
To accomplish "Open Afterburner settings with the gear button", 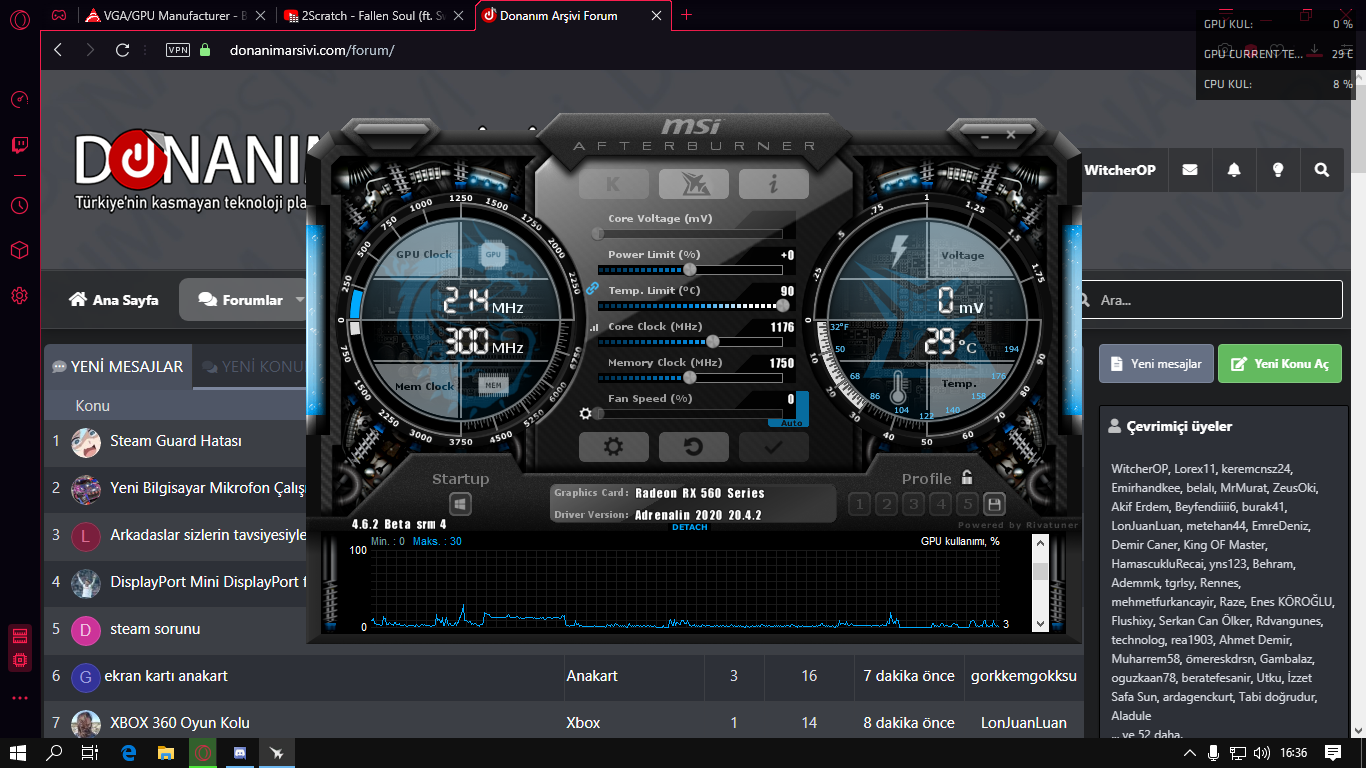I will pyautogui.click(x=613, y=447).
